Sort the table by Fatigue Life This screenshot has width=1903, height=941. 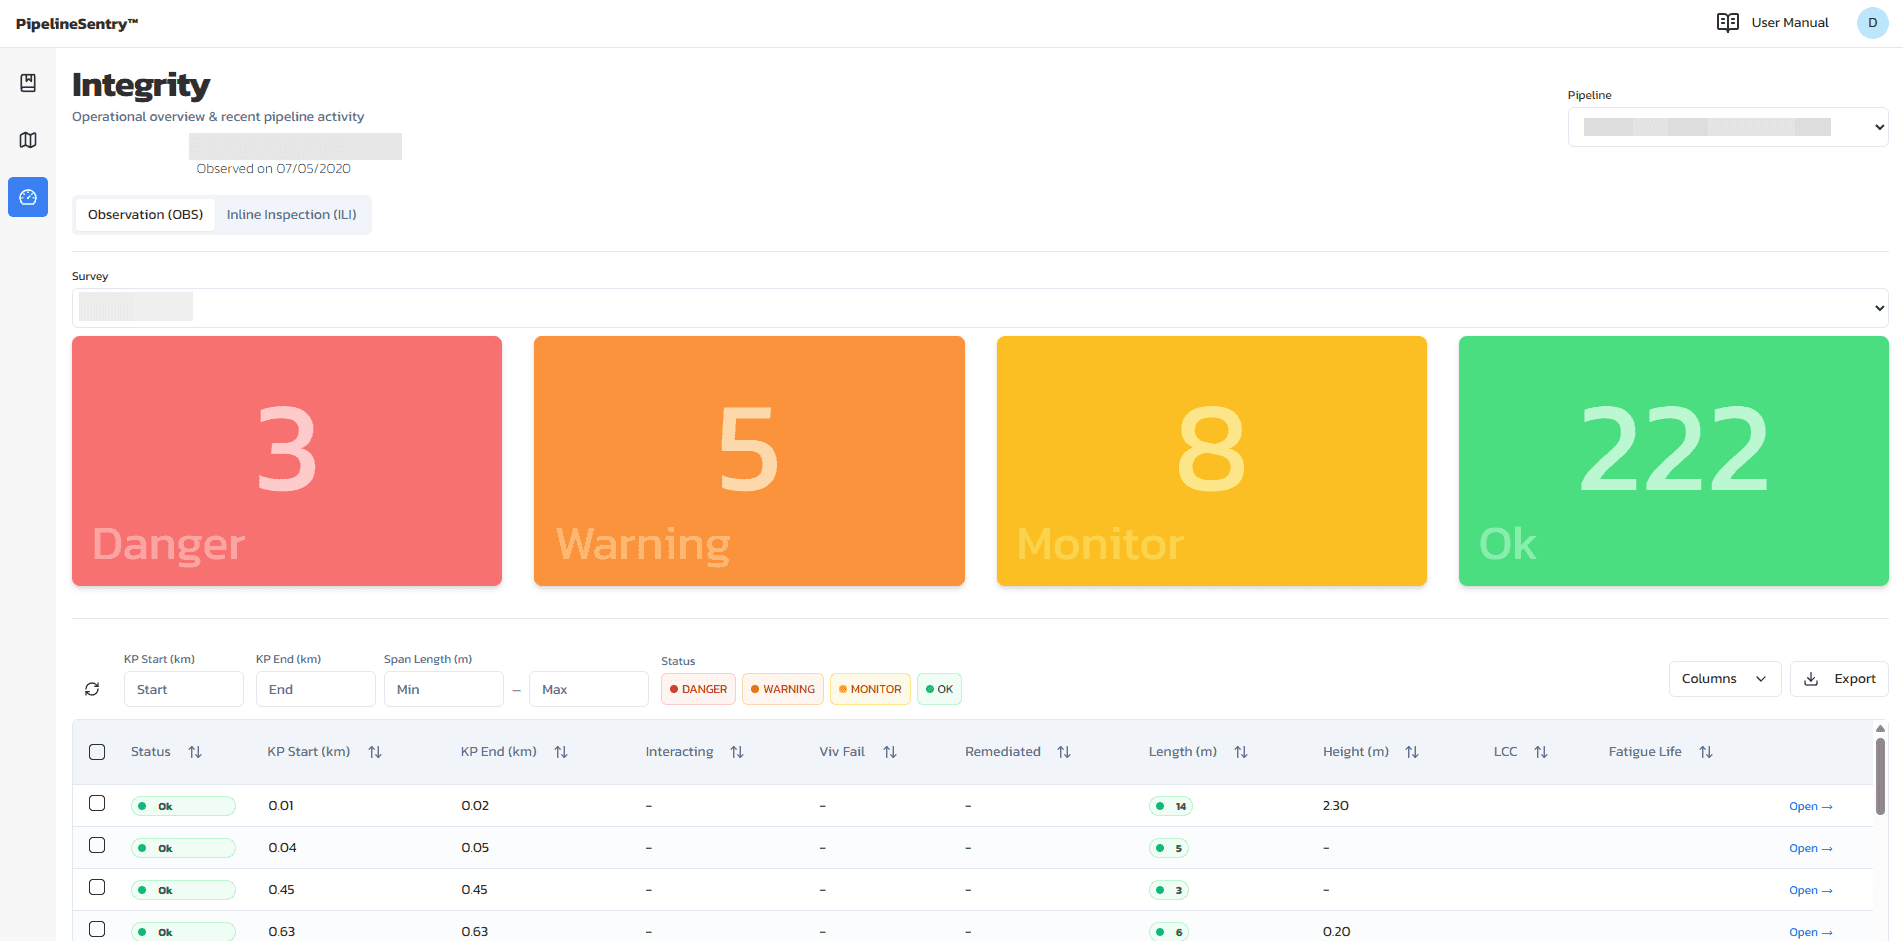[1706, 751]
